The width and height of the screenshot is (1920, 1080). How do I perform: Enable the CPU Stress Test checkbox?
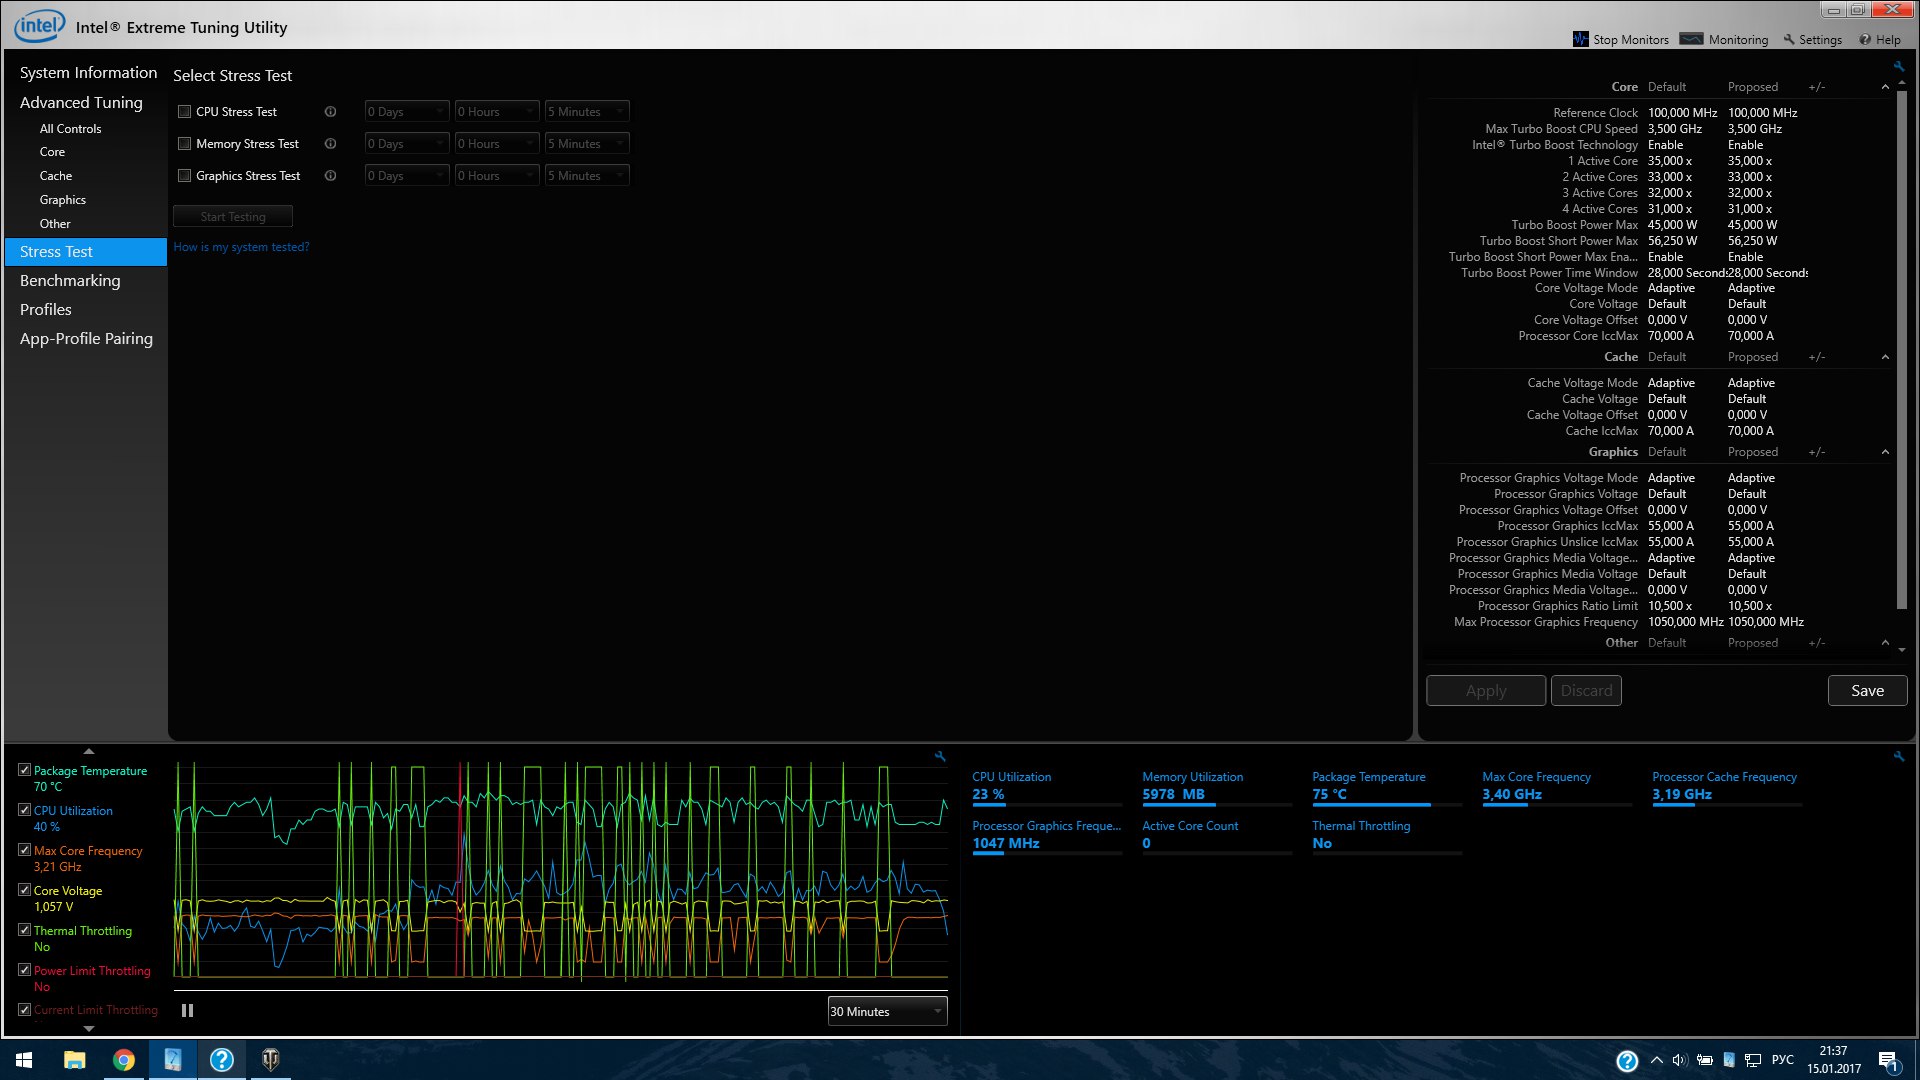click(x=184, y=112)
